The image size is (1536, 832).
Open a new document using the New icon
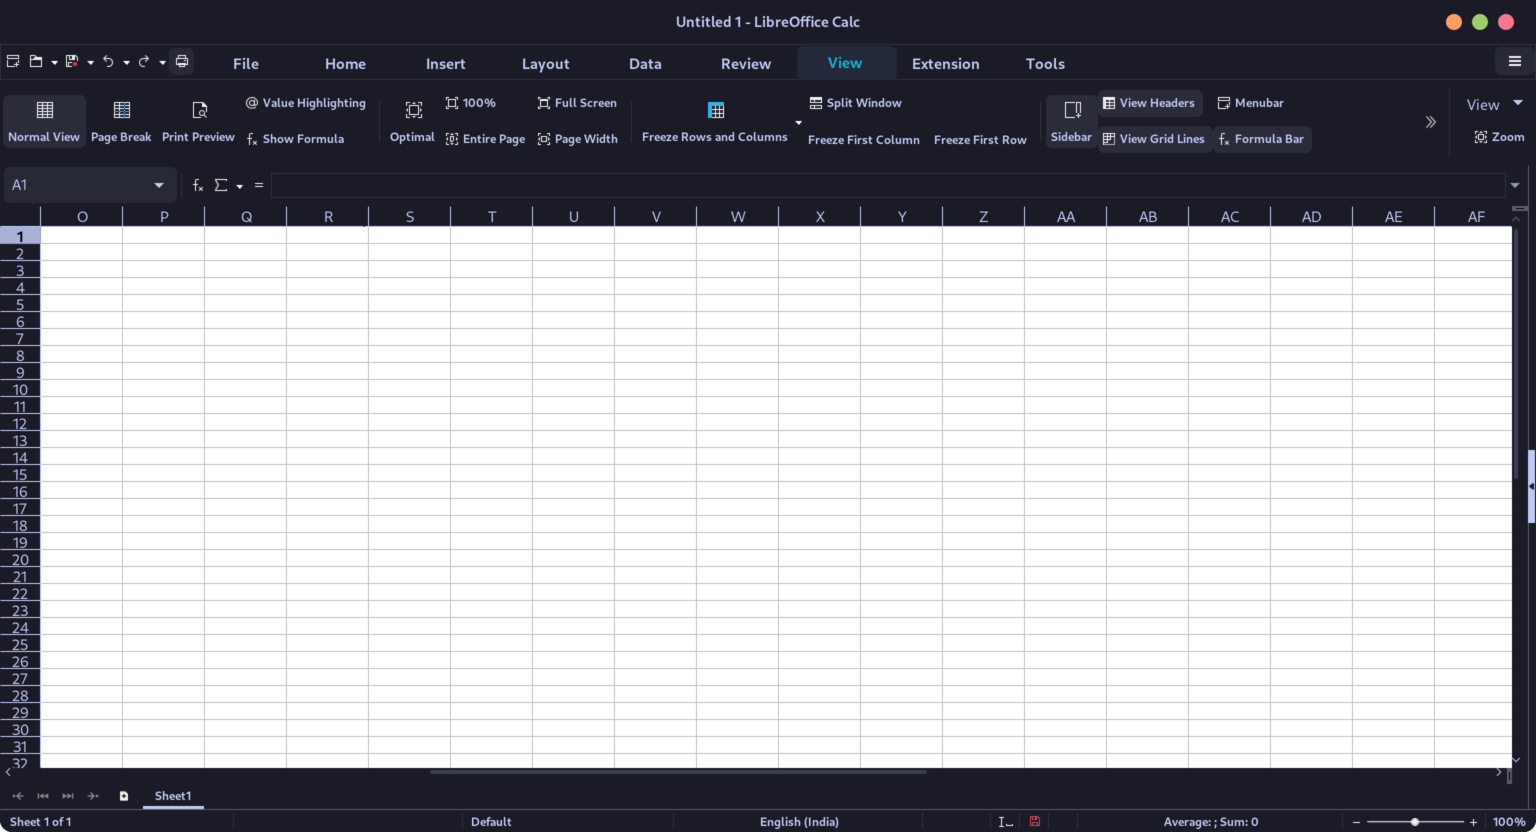pyautogui.click(x=13, y=61)
